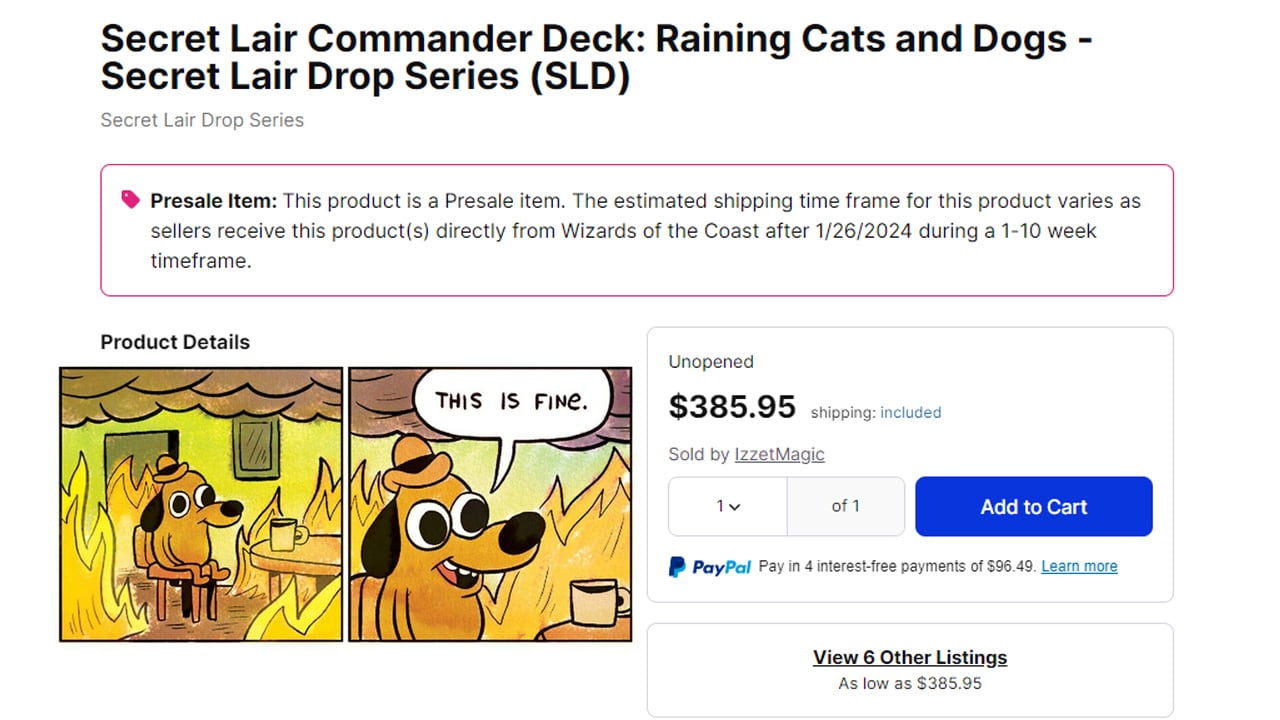Screen dimensions: 1280x720
Task: Click the As low as $385.95 text
Action: [x=909, y=683]
